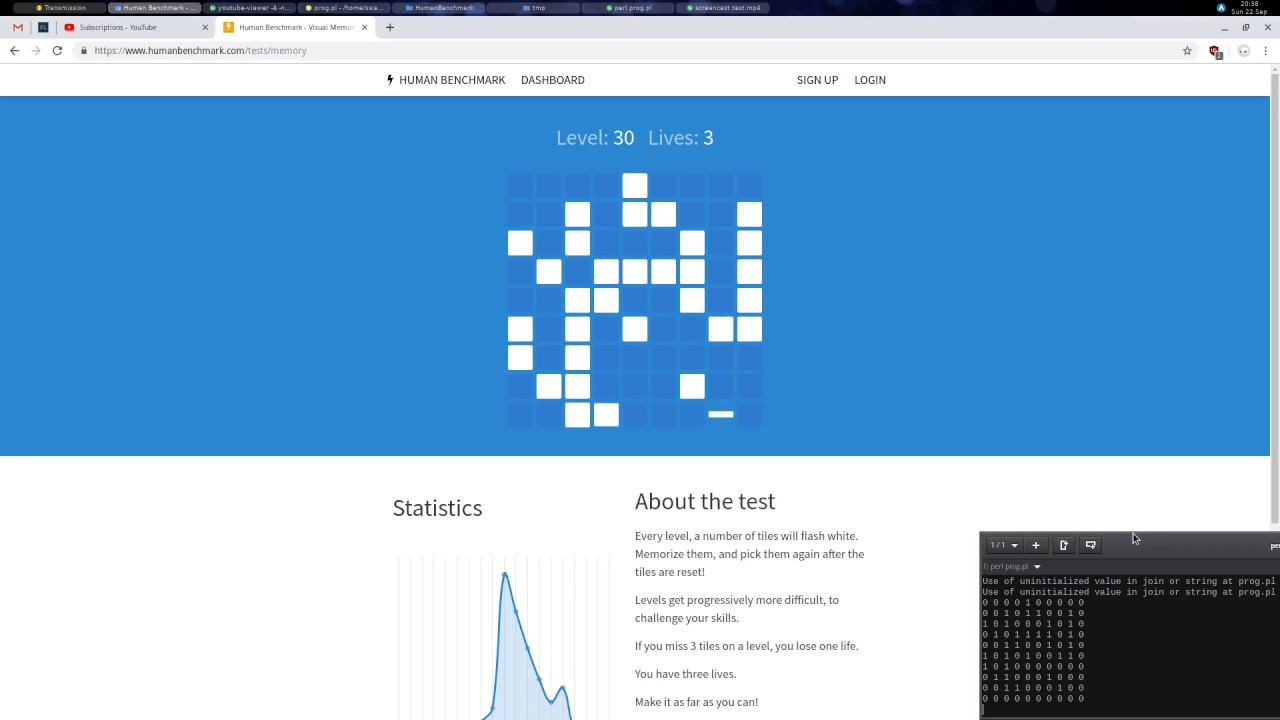Click the terminal detach tab icon
The height and width of the screenshot is (720, 1280).
click(x=1064, y=545)
